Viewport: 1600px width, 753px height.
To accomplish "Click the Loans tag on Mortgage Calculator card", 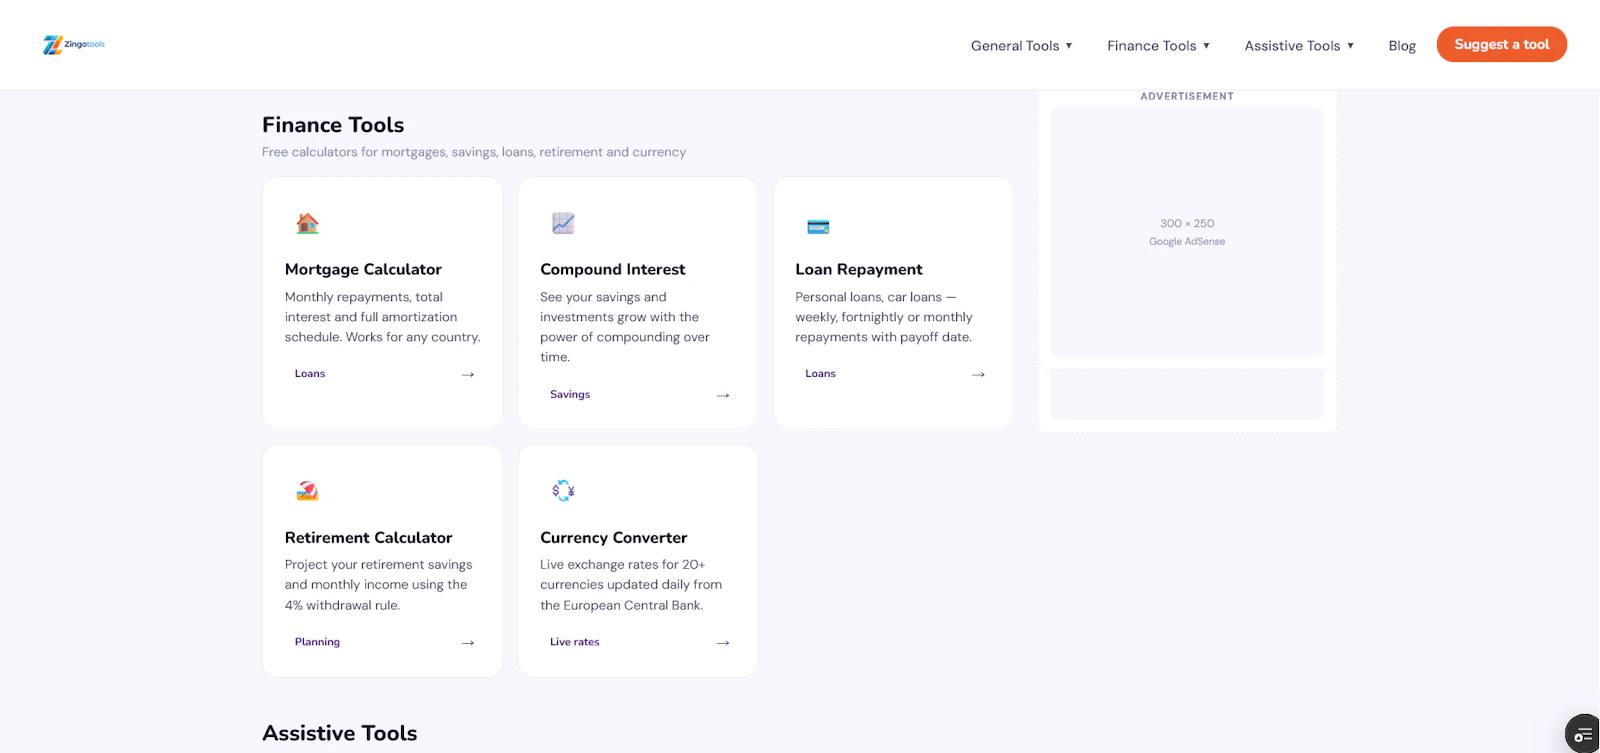I will [310, 373].
